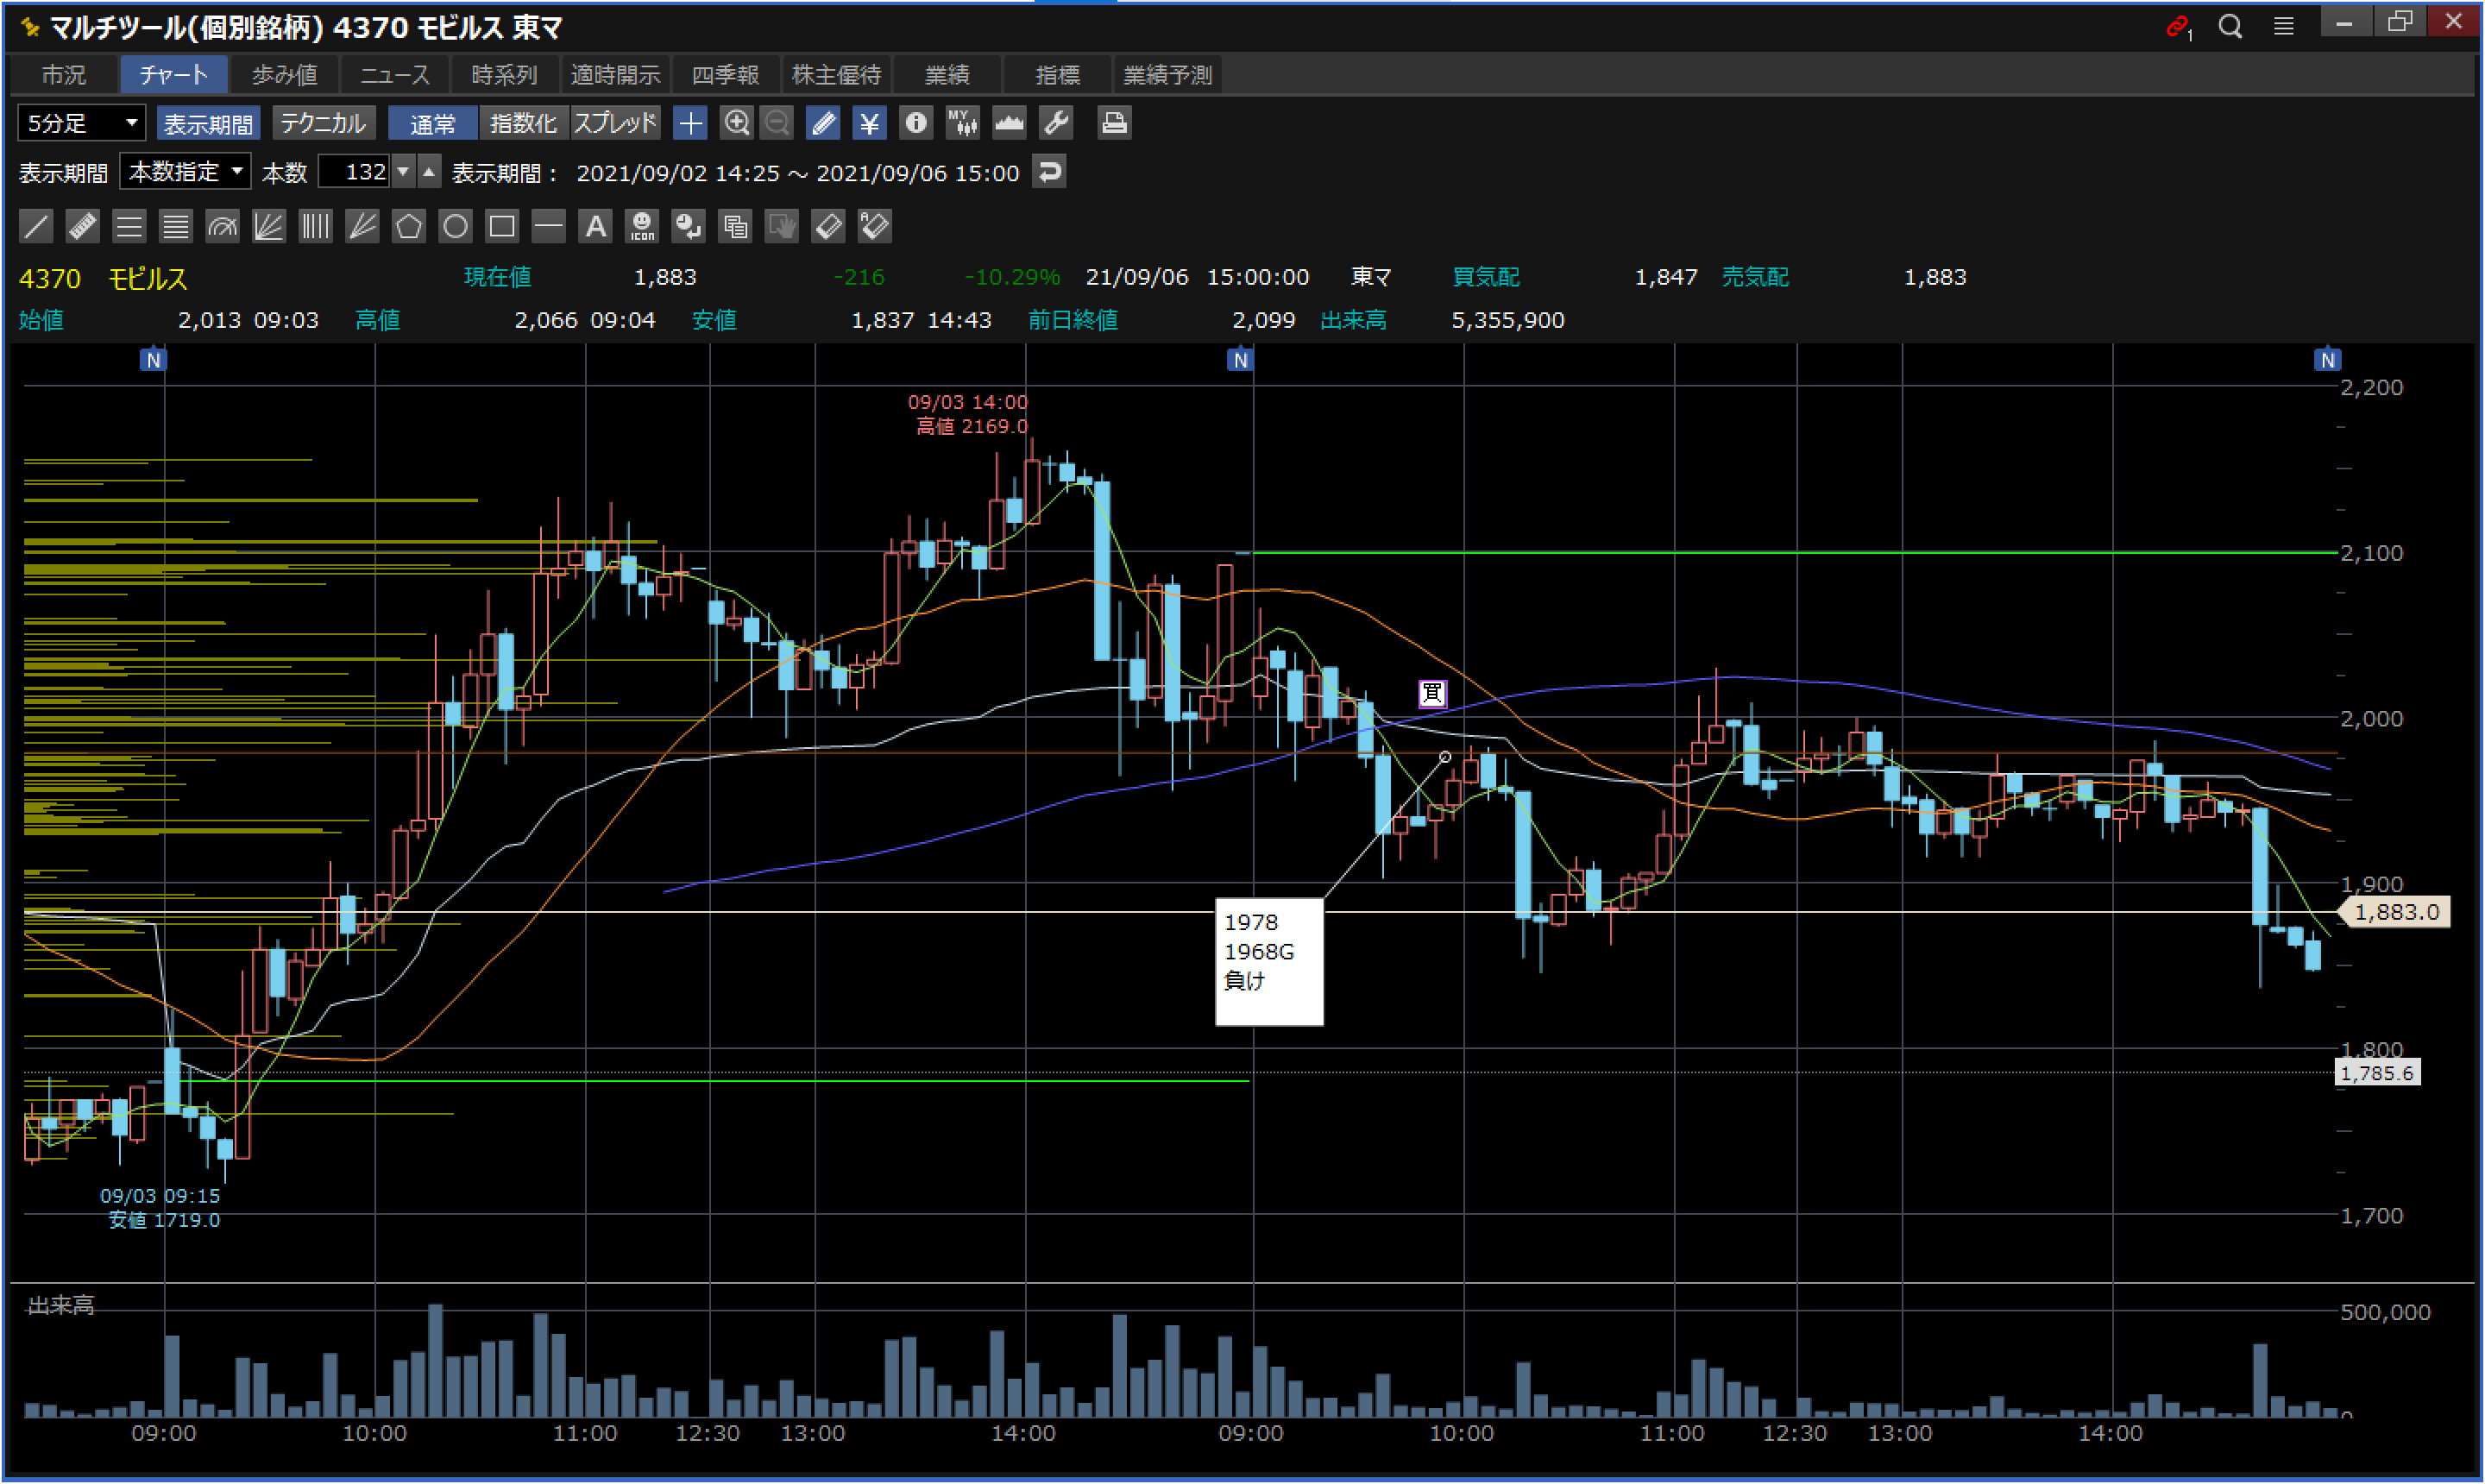Open the 5分足 timeframe dropdown
The width and height of the screenshot is (2485, 1484).
pyautogui.click(x=82, y=123)
